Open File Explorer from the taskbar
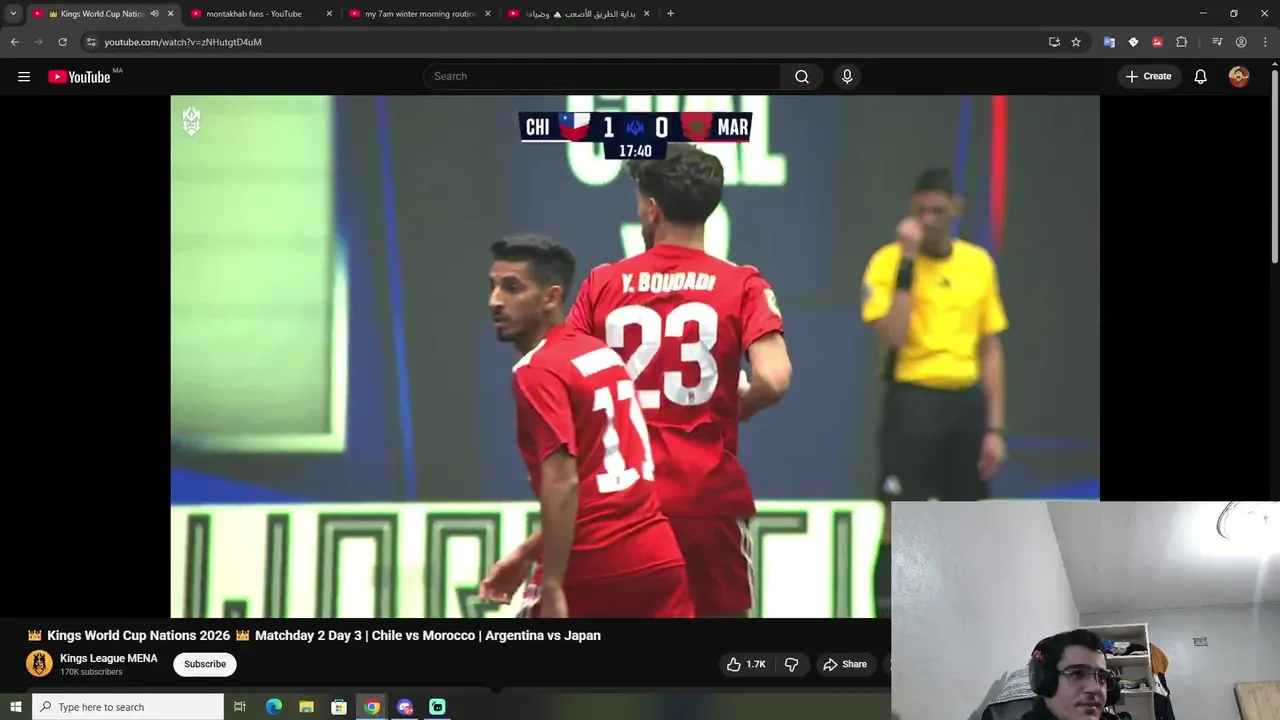Image resolution: width=1280 pixels, height=720 pixels. click(x=306, y=707)
